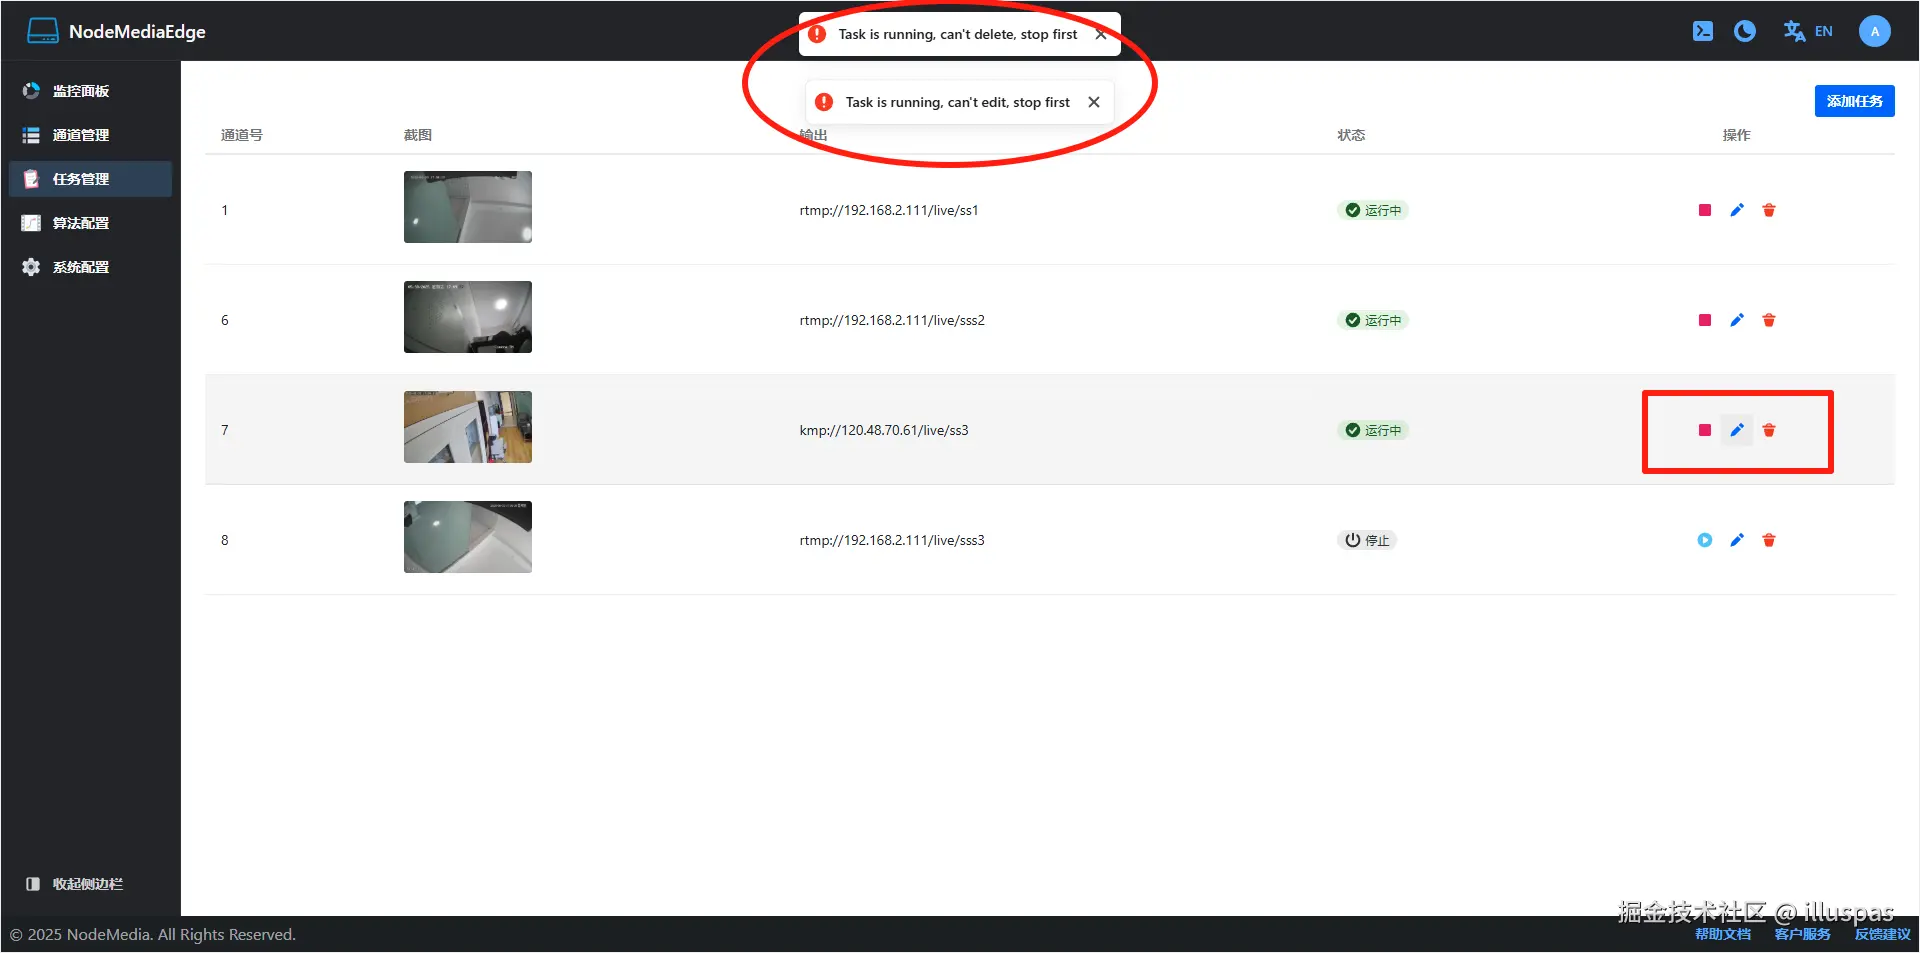View the screenshot thumbnail for channel 1

[468, 207]
